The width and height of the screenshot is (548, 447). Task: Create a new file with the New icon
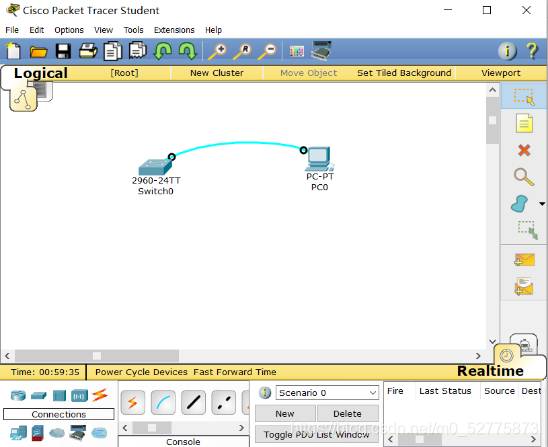[x=14, y=51]
